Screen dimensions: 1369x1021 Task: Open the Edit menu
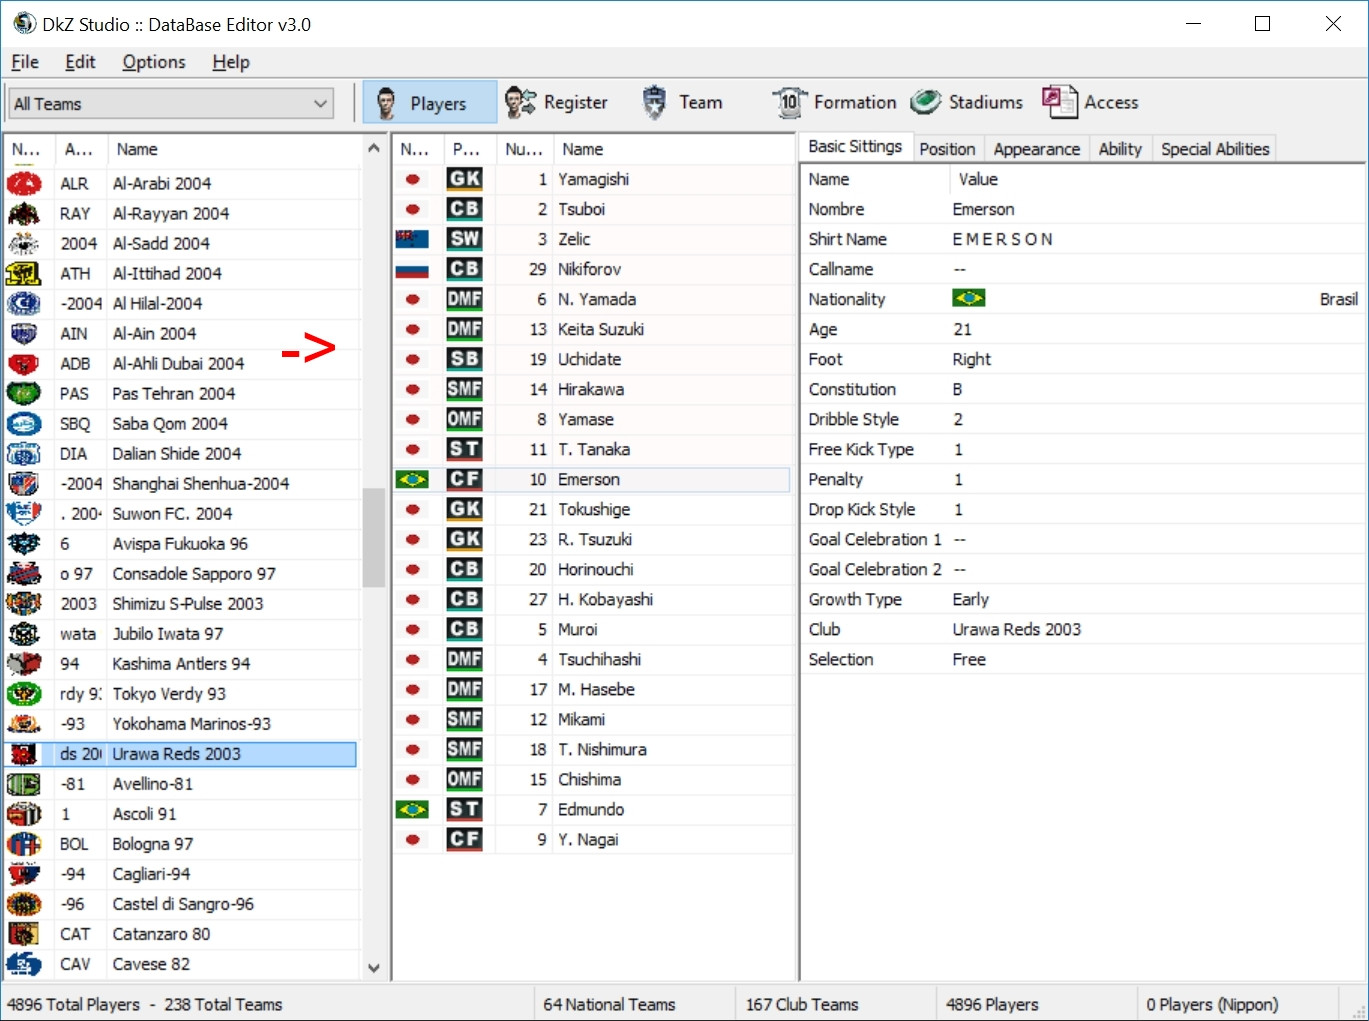coord(80,62)
